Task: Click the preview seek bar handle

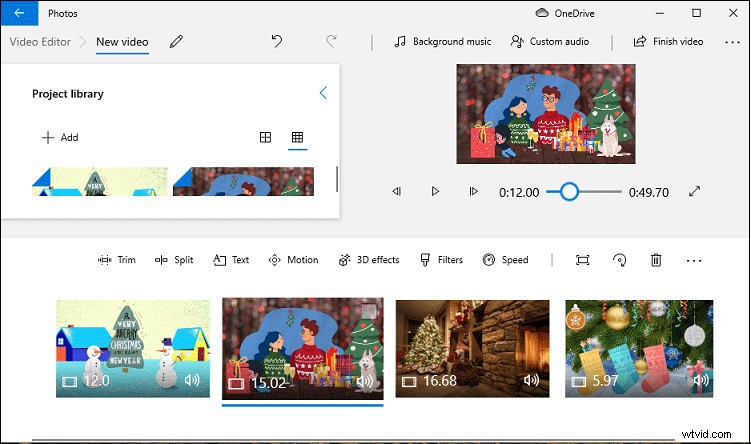Action: (x=569, y=192)
